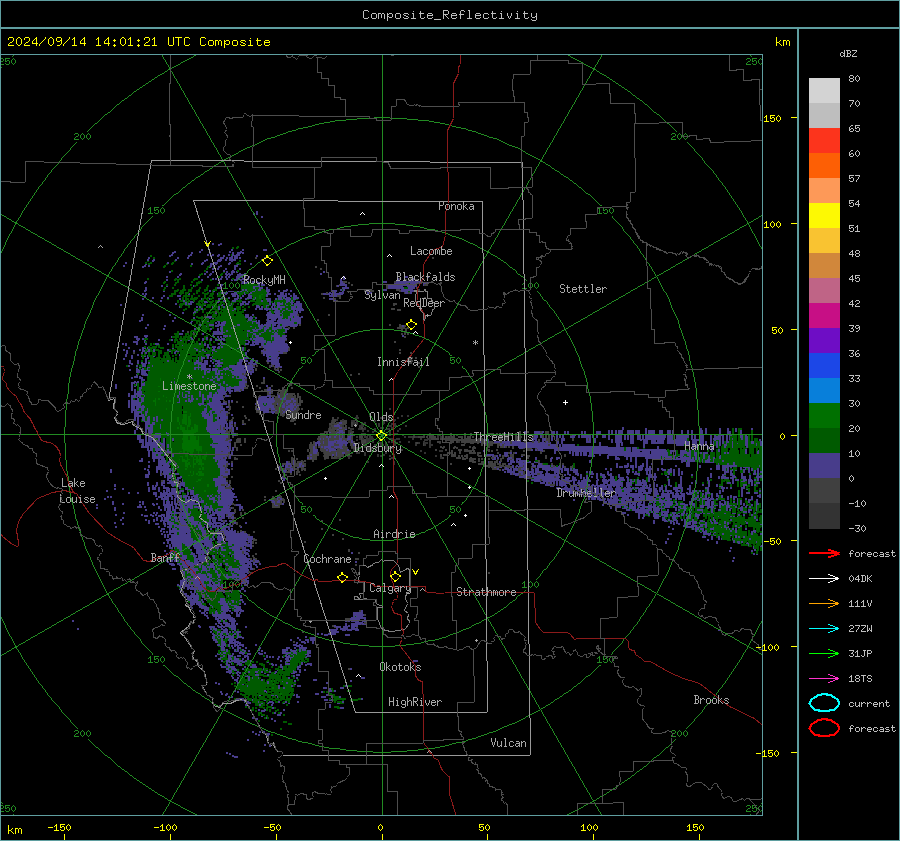The height and width of the screenshot is (841, 900).
Task: Click the Composite_Reflectivity title
Action: tap(450, 15)
